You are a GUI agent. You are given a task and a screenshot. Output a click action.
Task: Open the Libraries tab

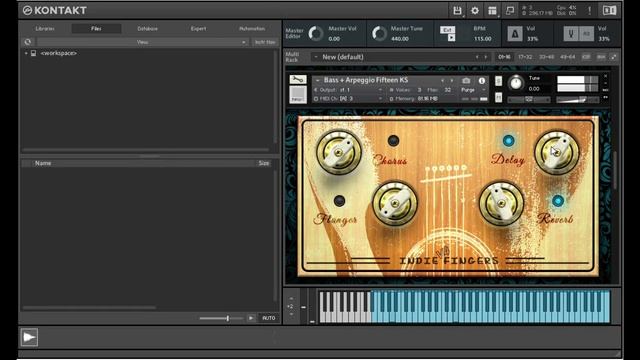tap(44, 29)
